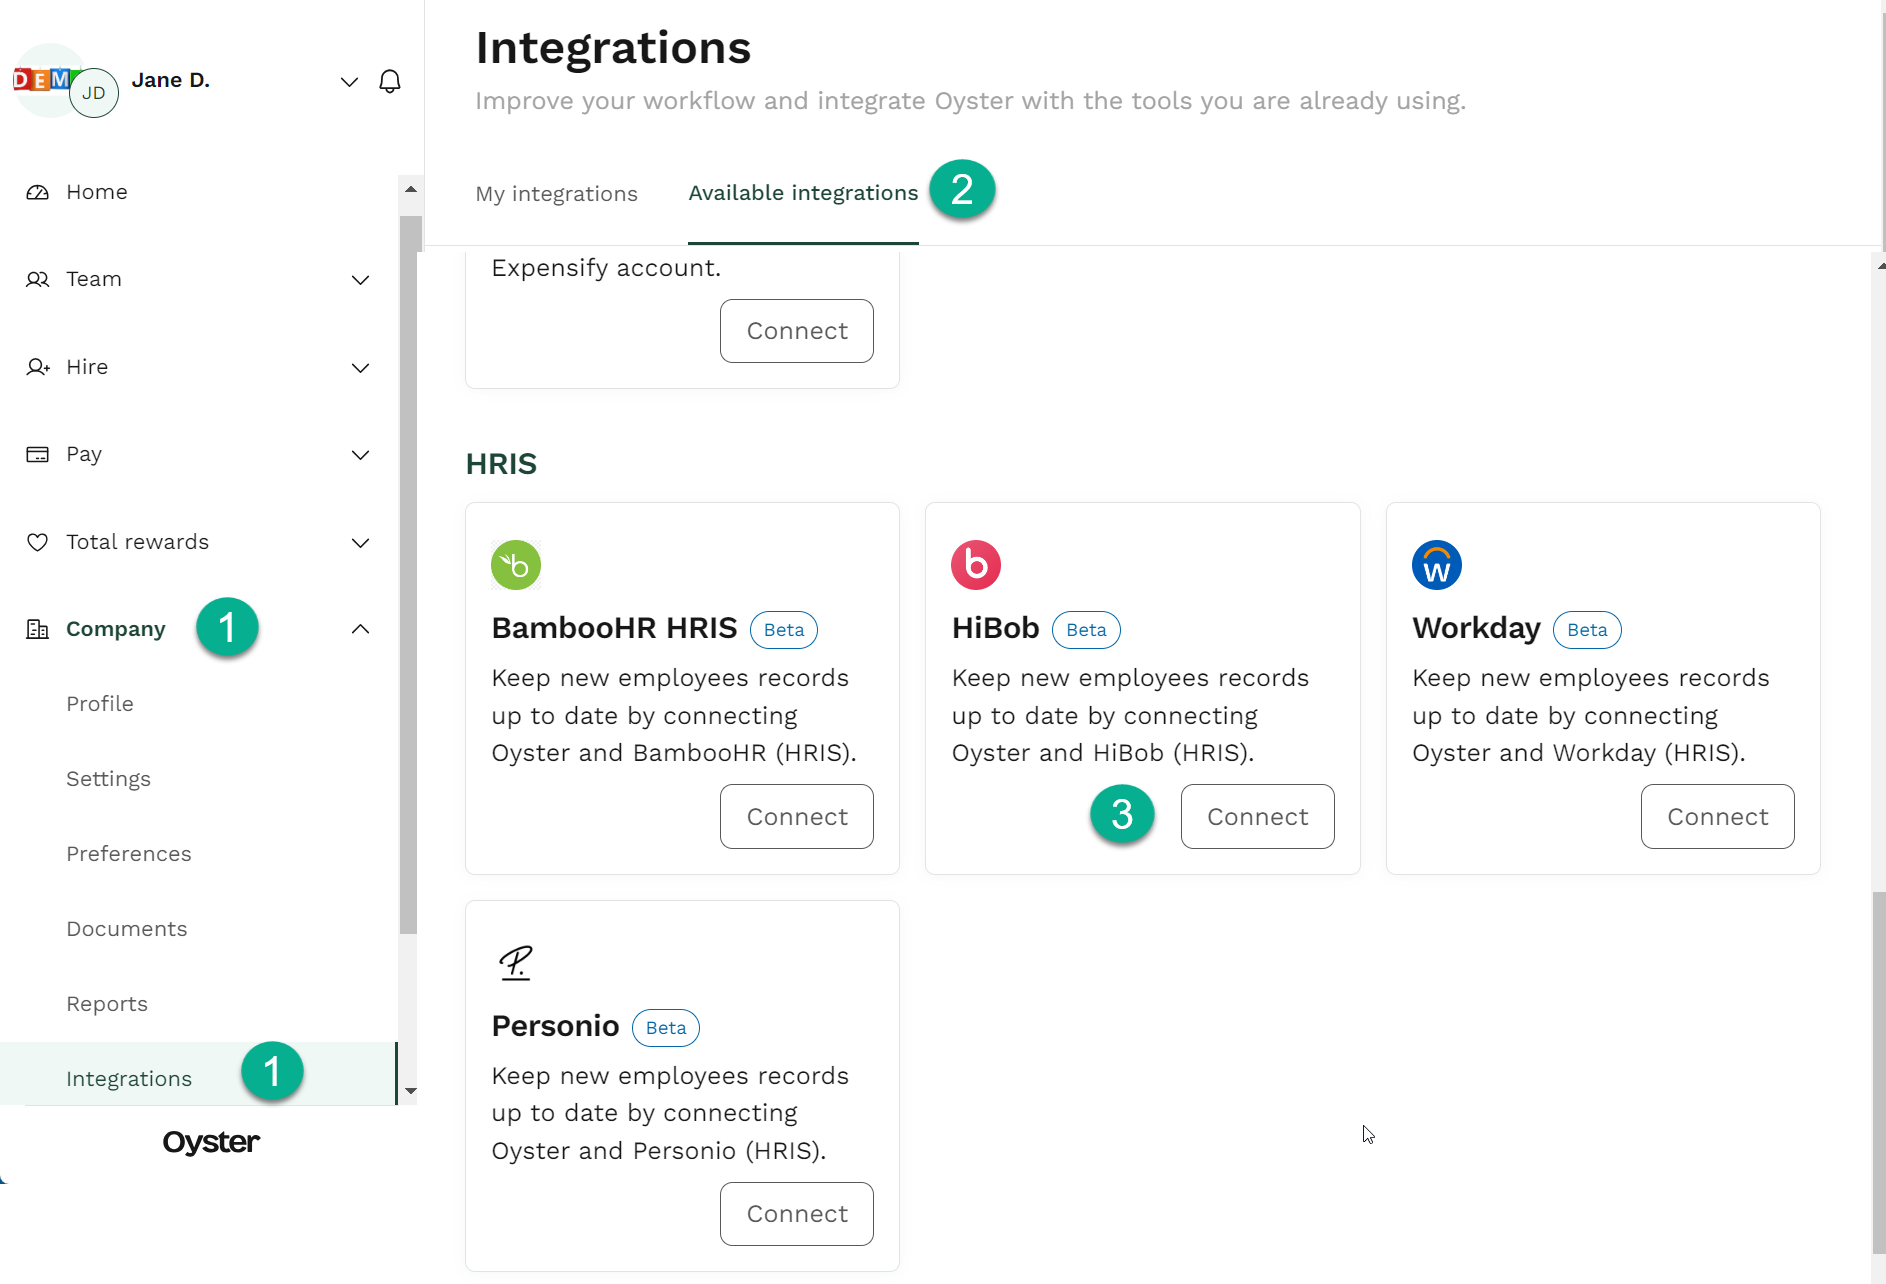
Task: Click the Company label in sidebar
Action: coord(116,630)
